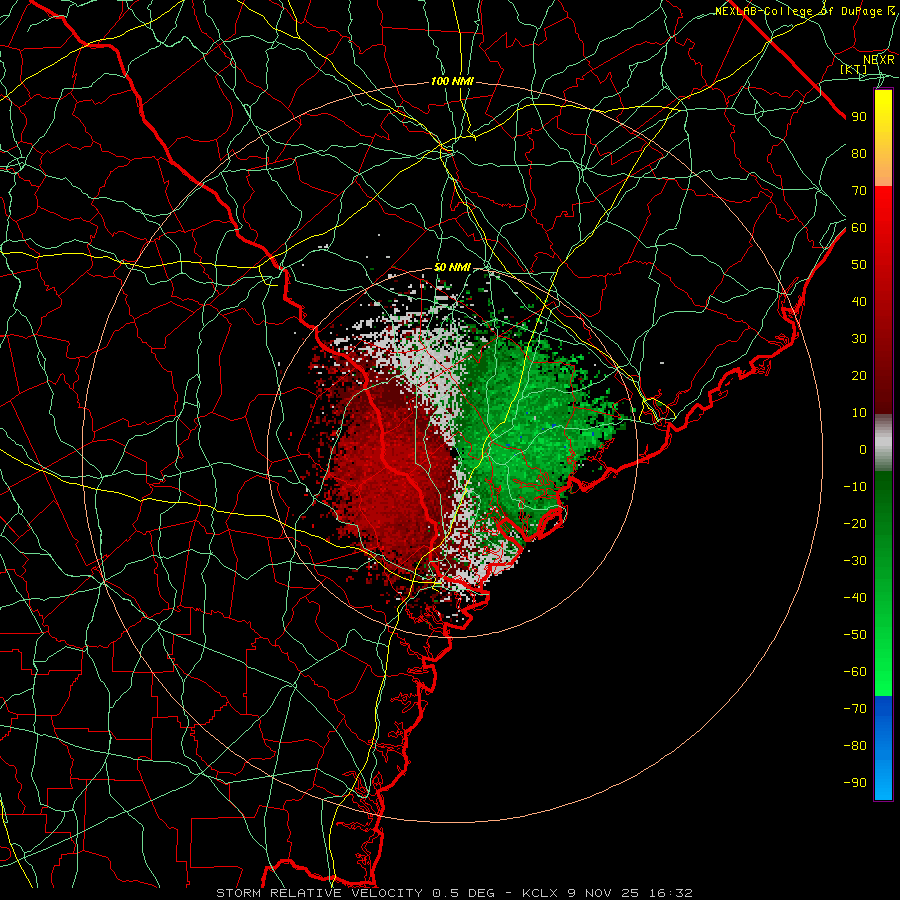Image resolution: width=900 pixels, height=900 pixels.
Task: Click the 40 knot scale label
Action: click(859, 301)
